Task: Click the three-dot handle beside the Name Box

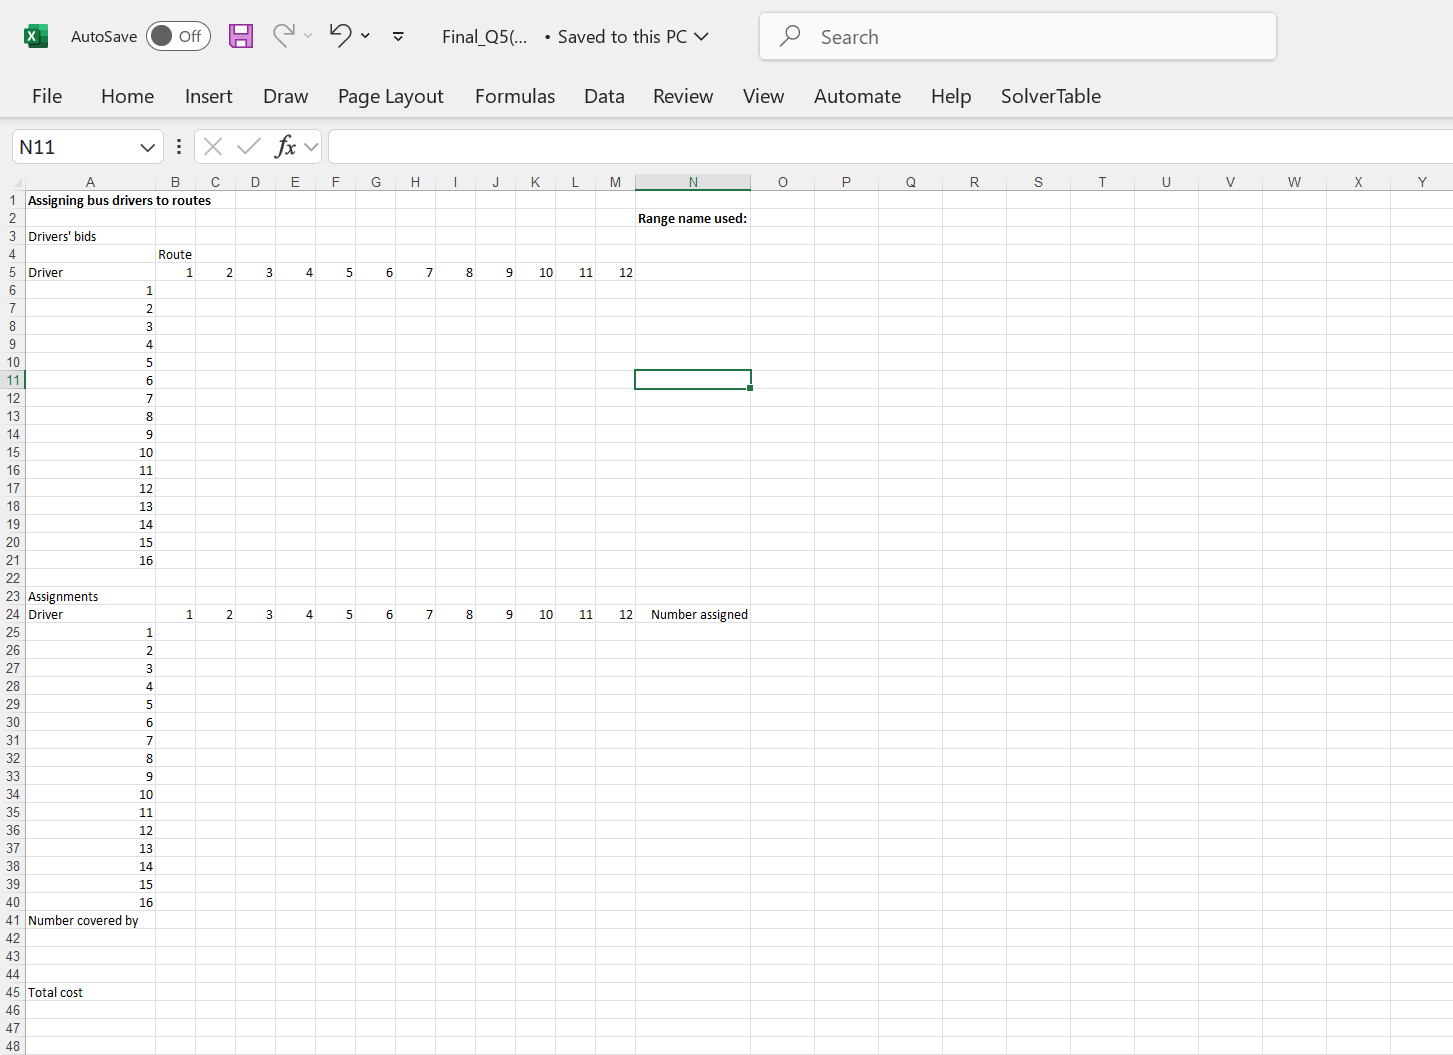Action: (x=179, y=147)
